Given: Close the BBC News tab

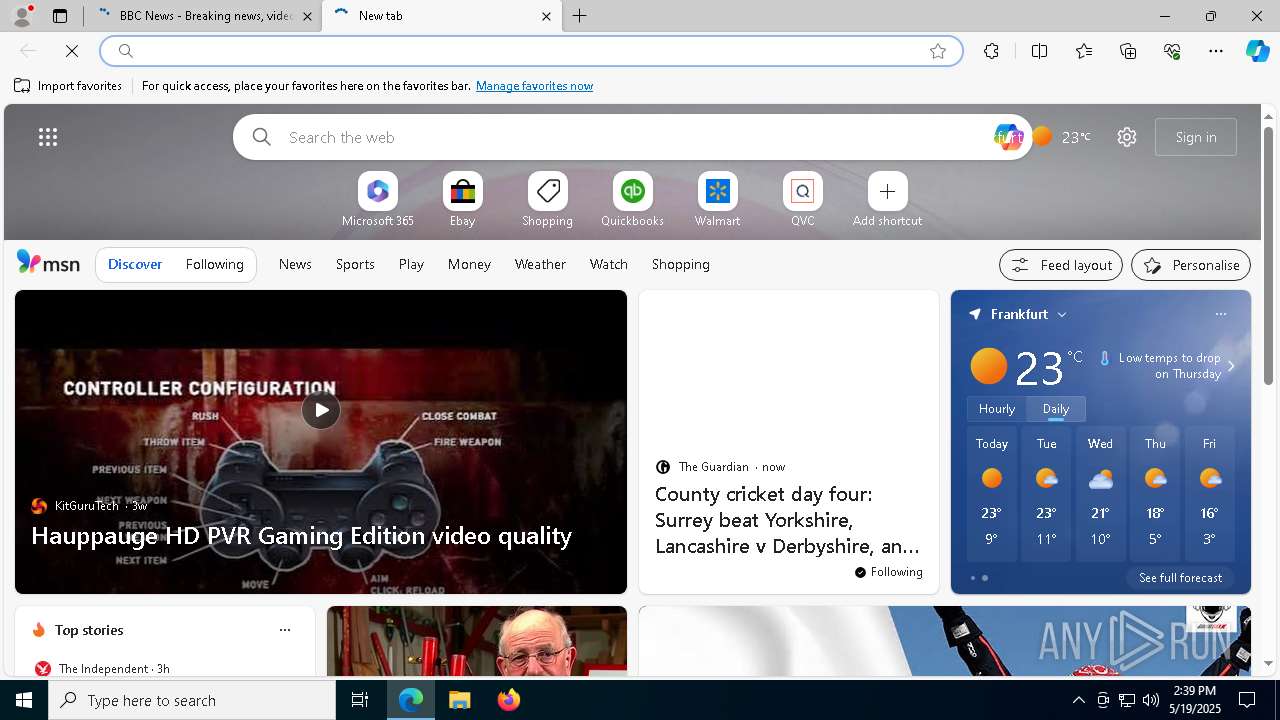Looking at the screenshot, I should click(307, 16).
